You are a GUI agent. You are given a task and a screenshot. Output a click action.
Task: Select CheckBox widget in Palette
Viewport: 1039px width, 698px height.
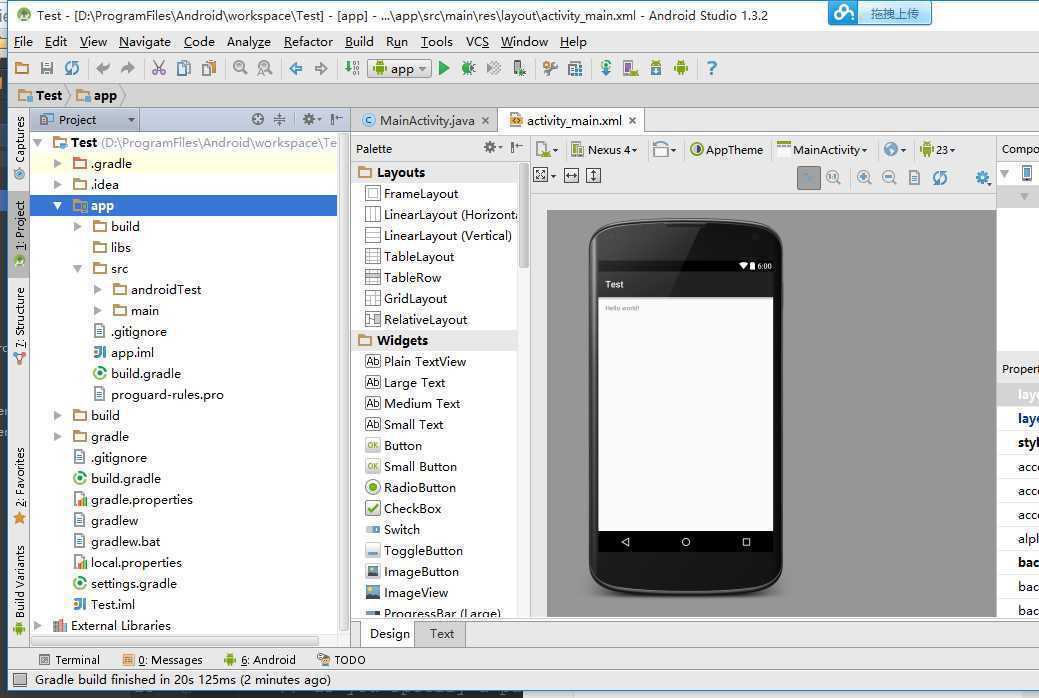403,508
